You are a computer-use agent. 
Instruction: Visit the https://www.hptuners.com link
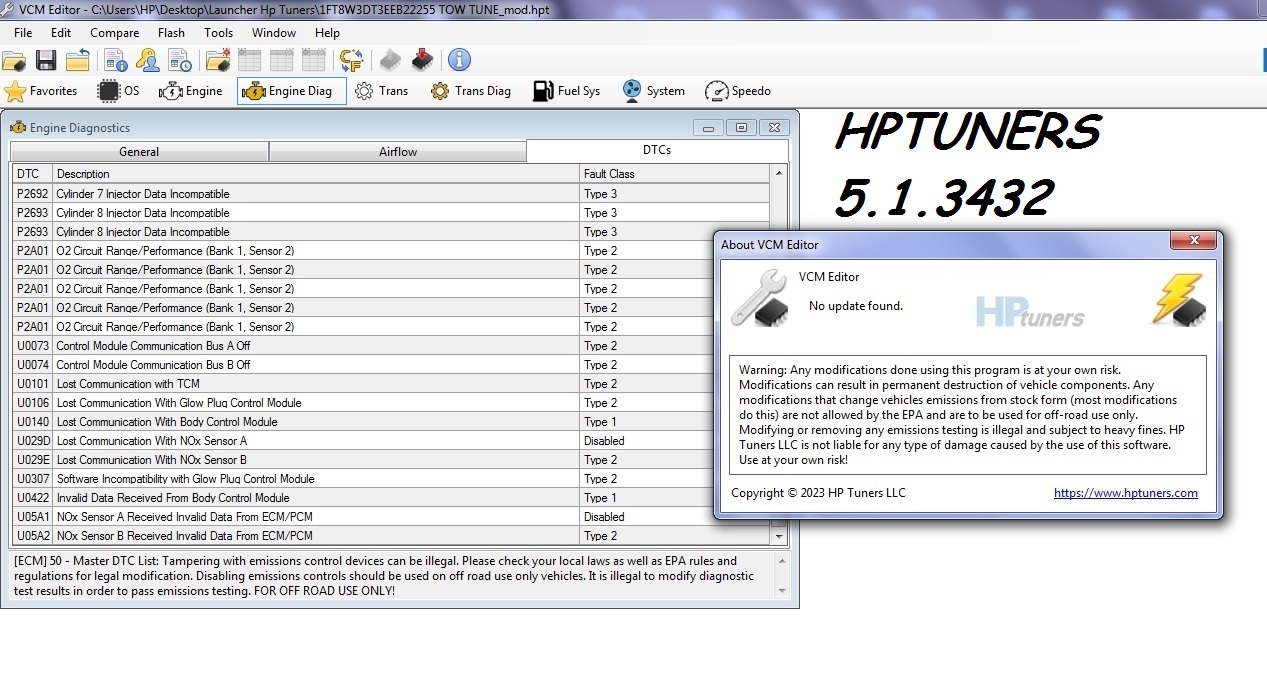pos(1126,493)
